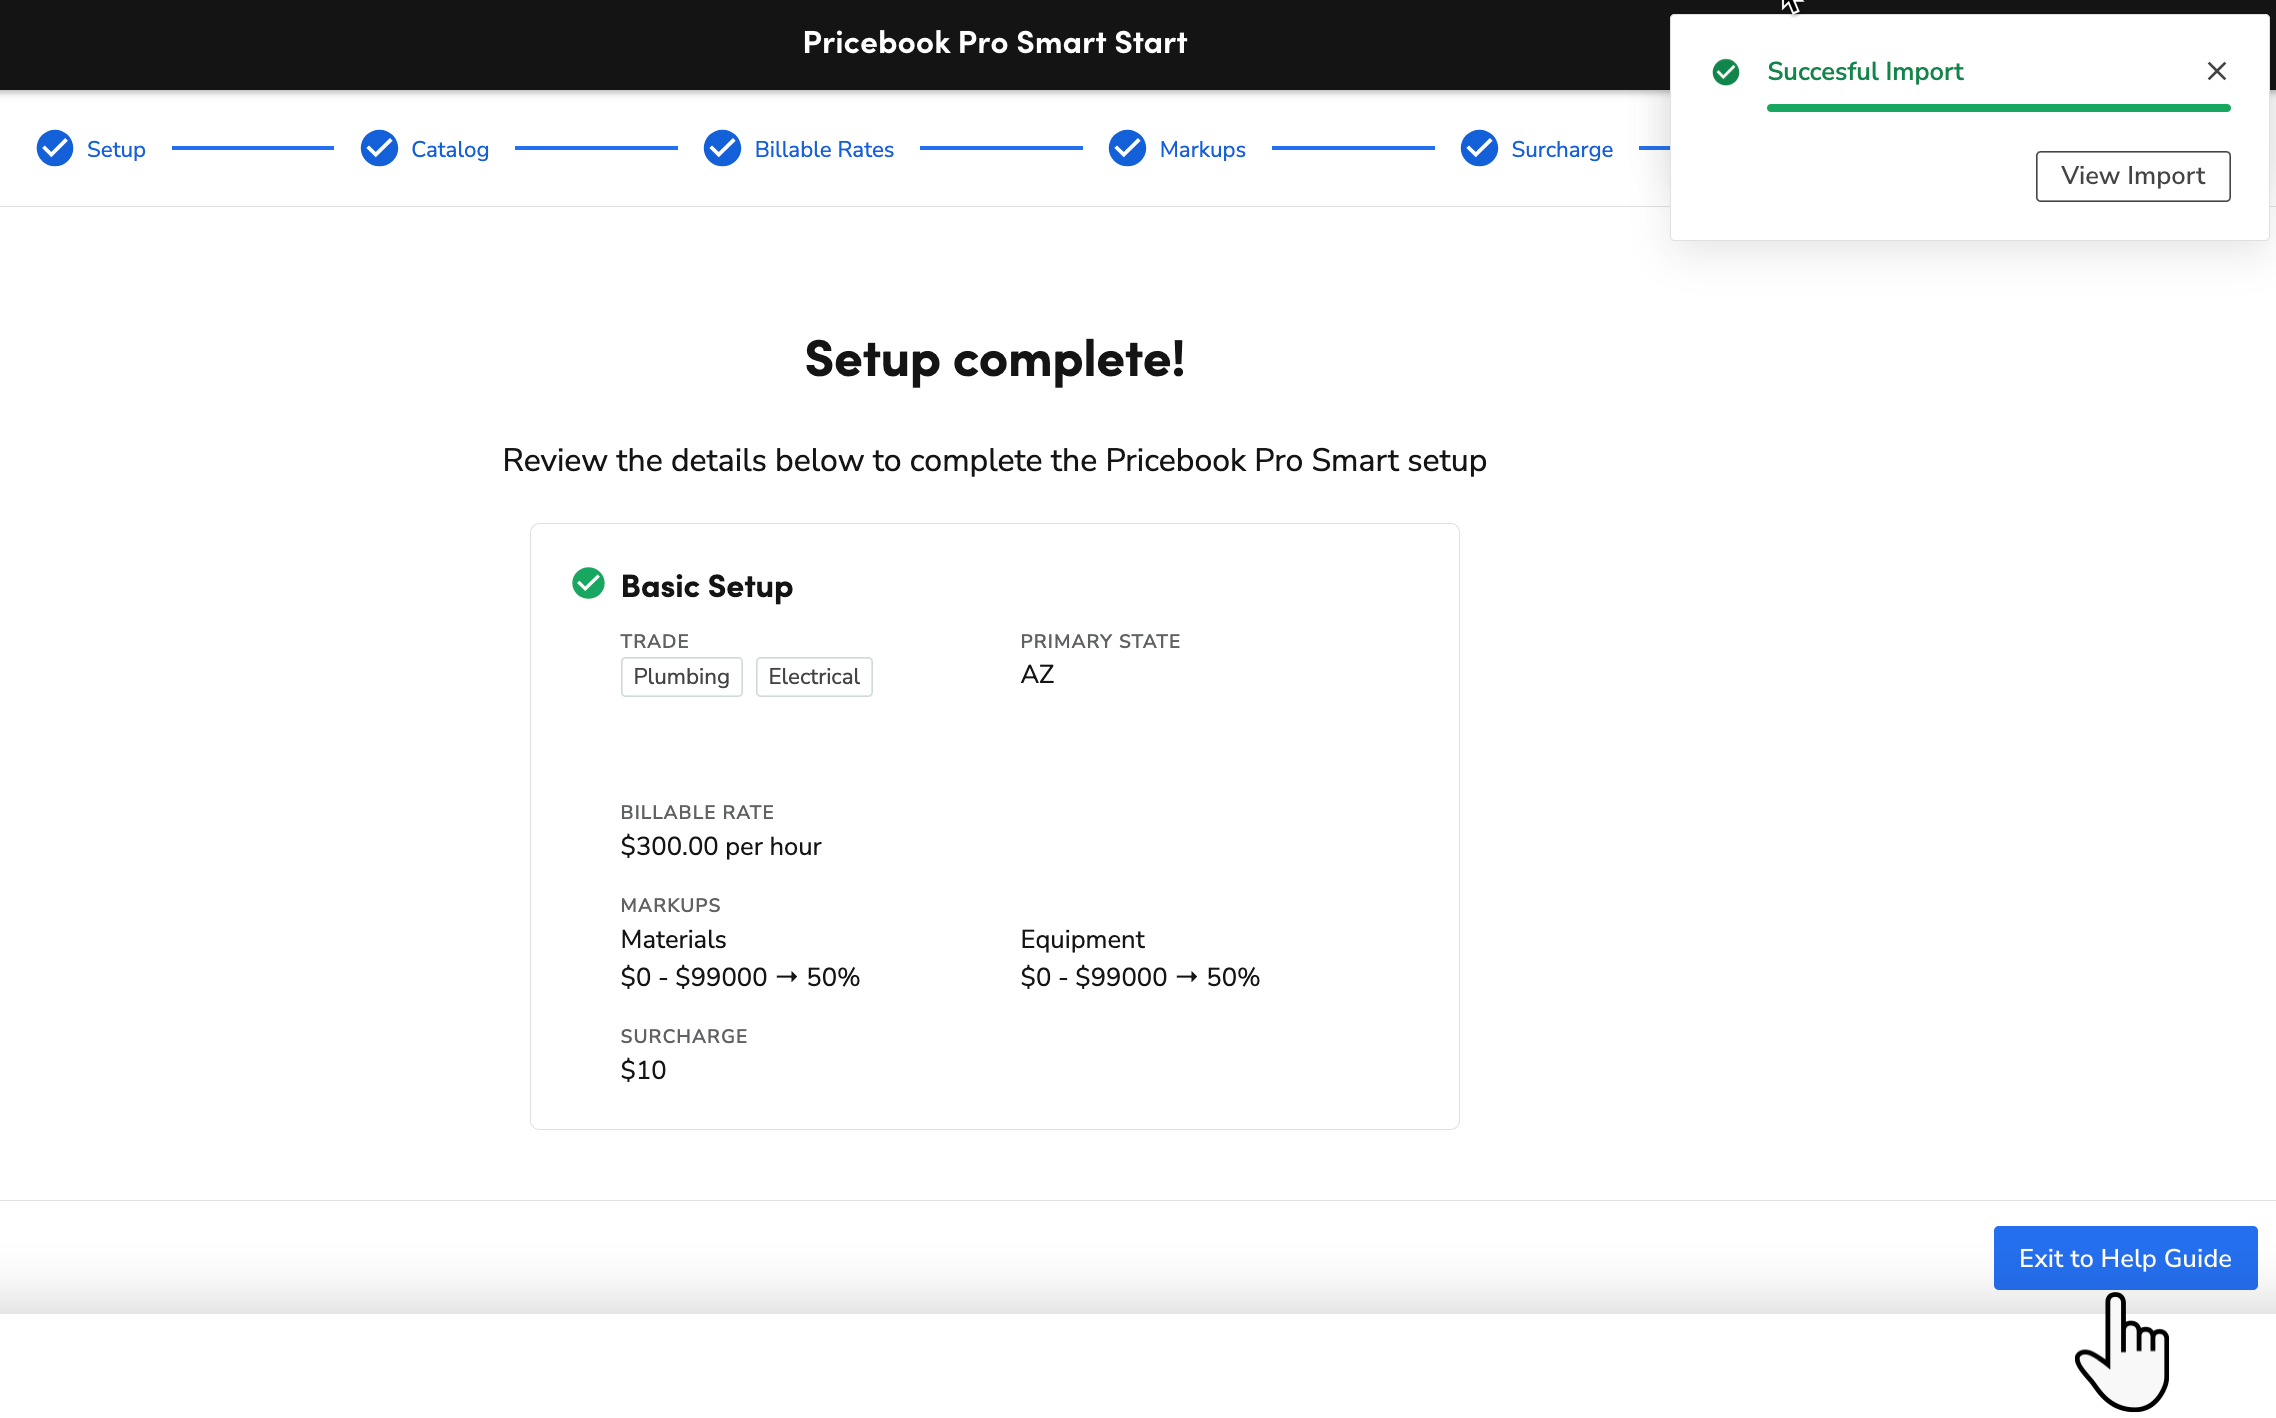This screenshot has height=1418, width=2276.
Task: Open the Setup step tab
Action: pyautogui.click(x=116, y=149)
